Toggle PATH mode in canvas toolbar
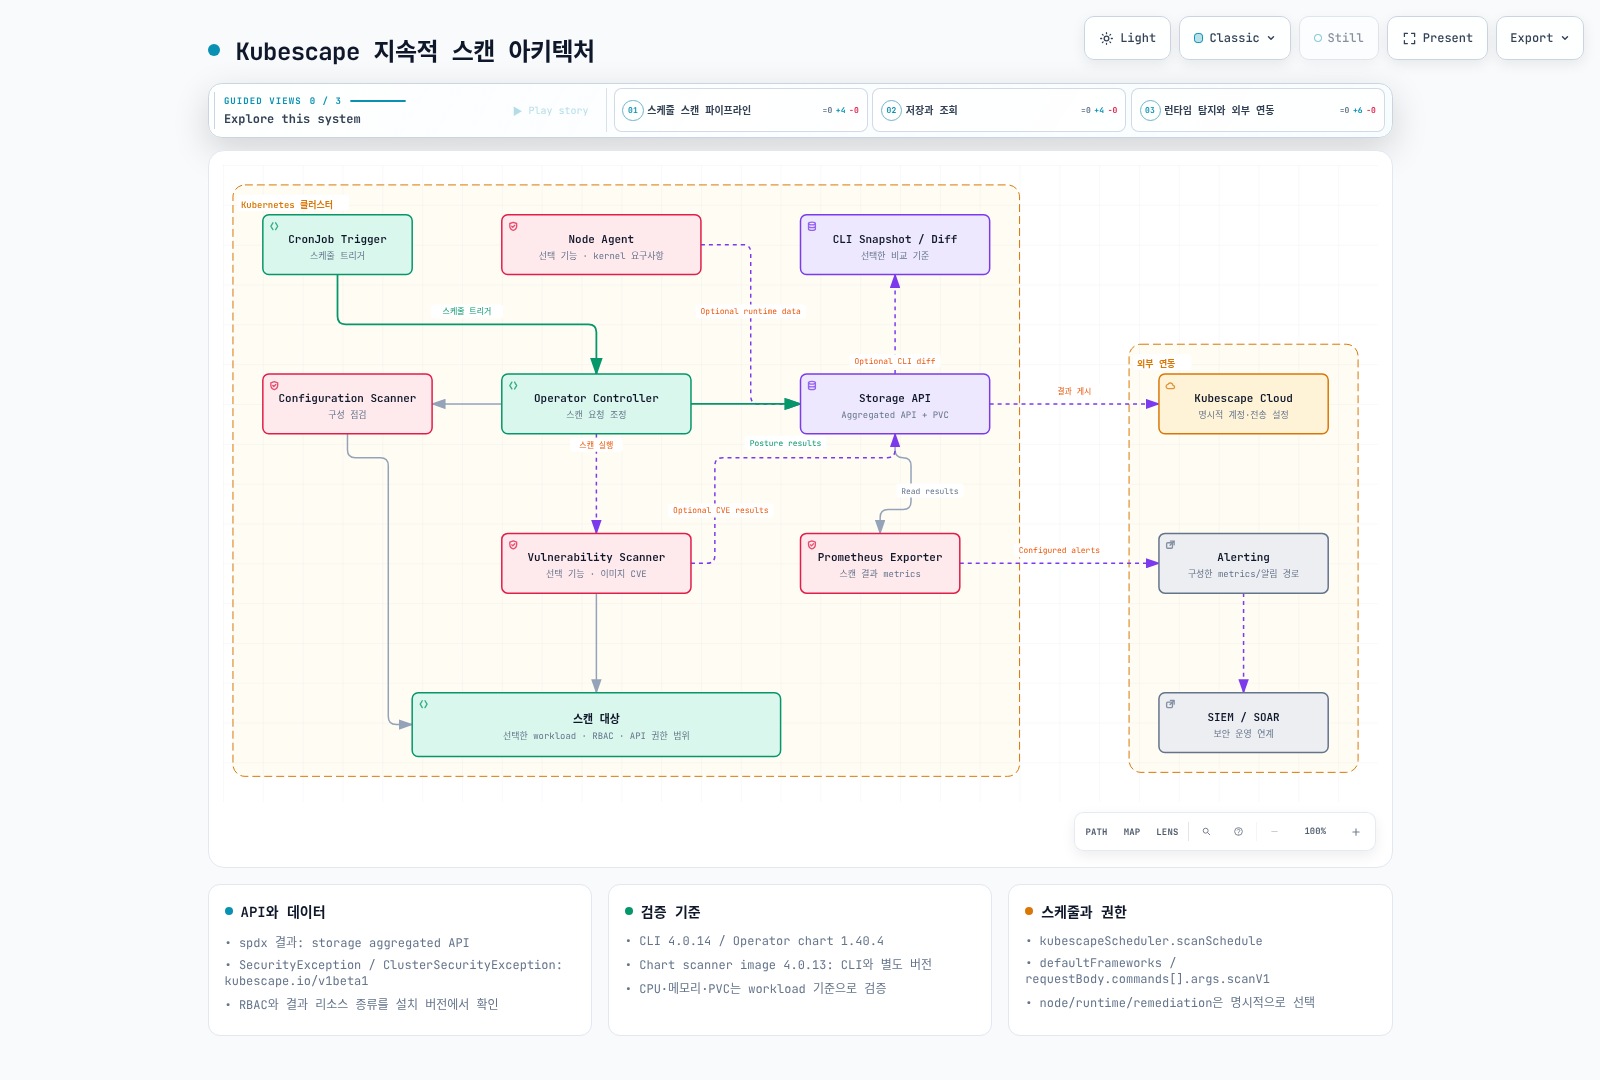 (1096, 832)
